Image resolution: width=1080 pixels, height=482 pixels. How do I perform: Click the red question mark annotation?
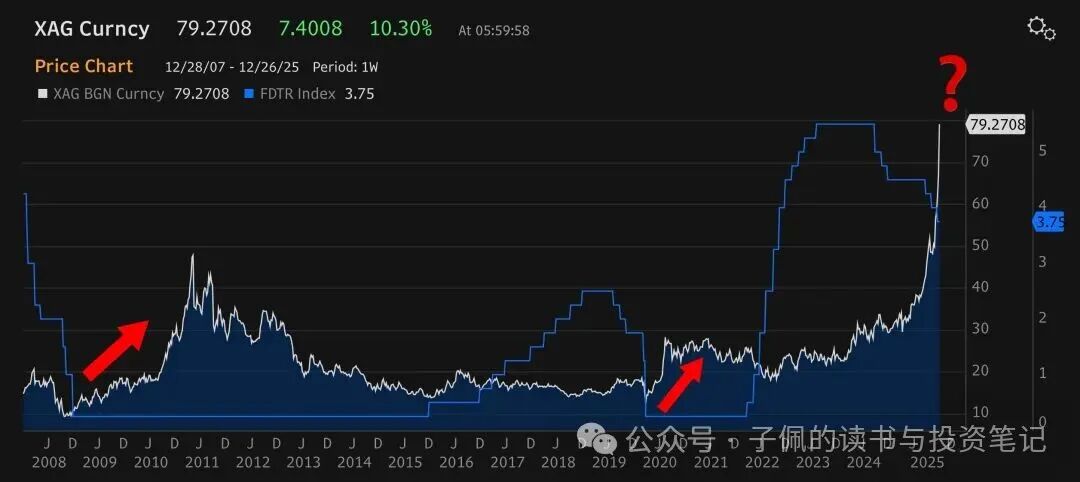[x=954, y=85]
